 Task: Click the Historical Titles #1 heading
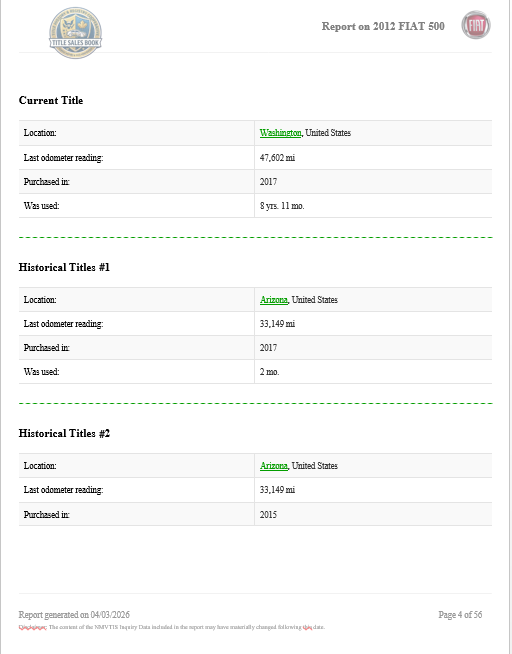coord(64,267)
